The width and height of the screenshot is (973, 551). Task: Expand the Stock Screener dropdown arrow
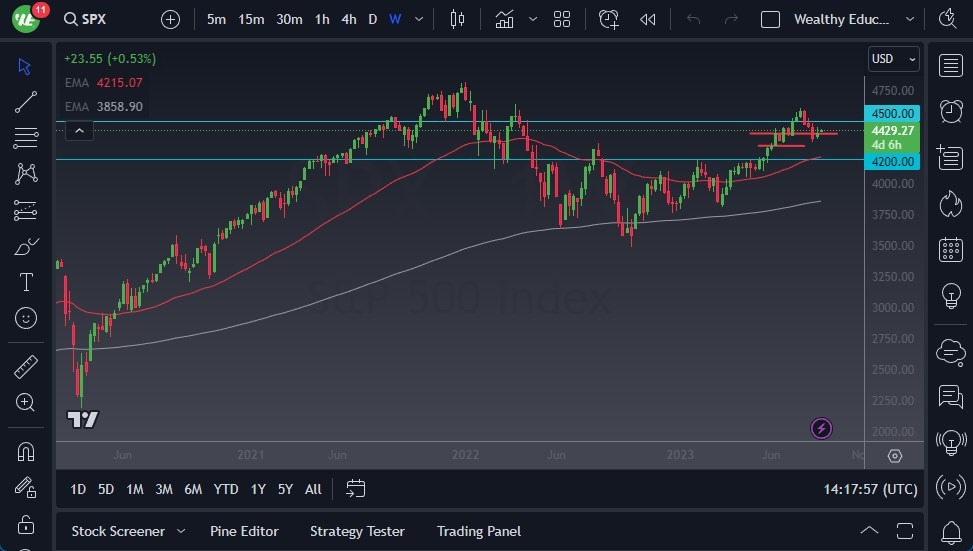181,531
